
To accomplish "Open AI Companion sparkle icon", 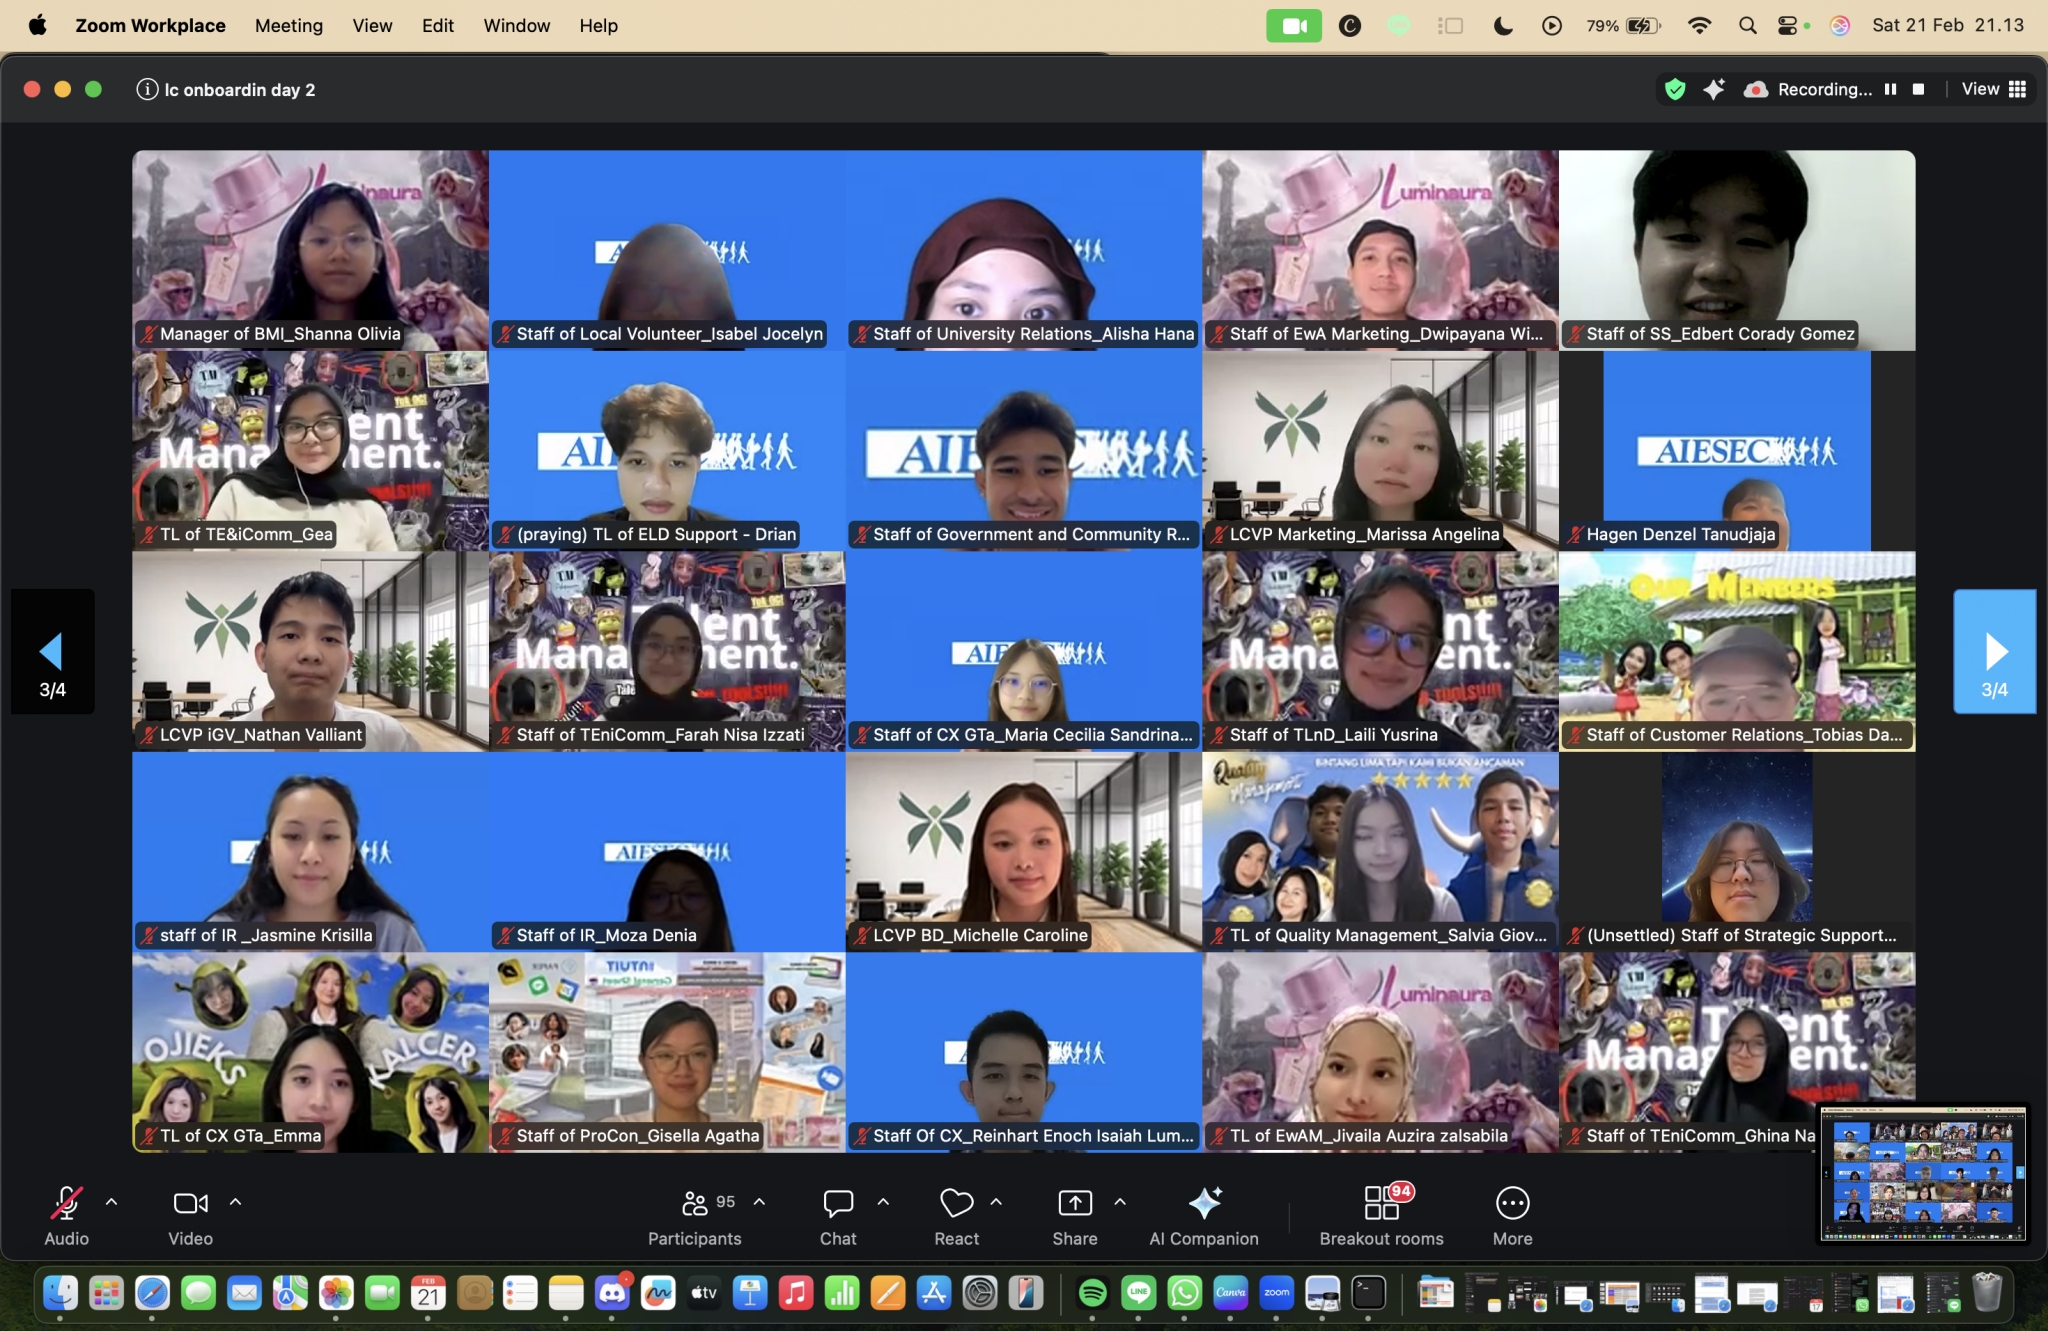I will coord(1204,1203).
